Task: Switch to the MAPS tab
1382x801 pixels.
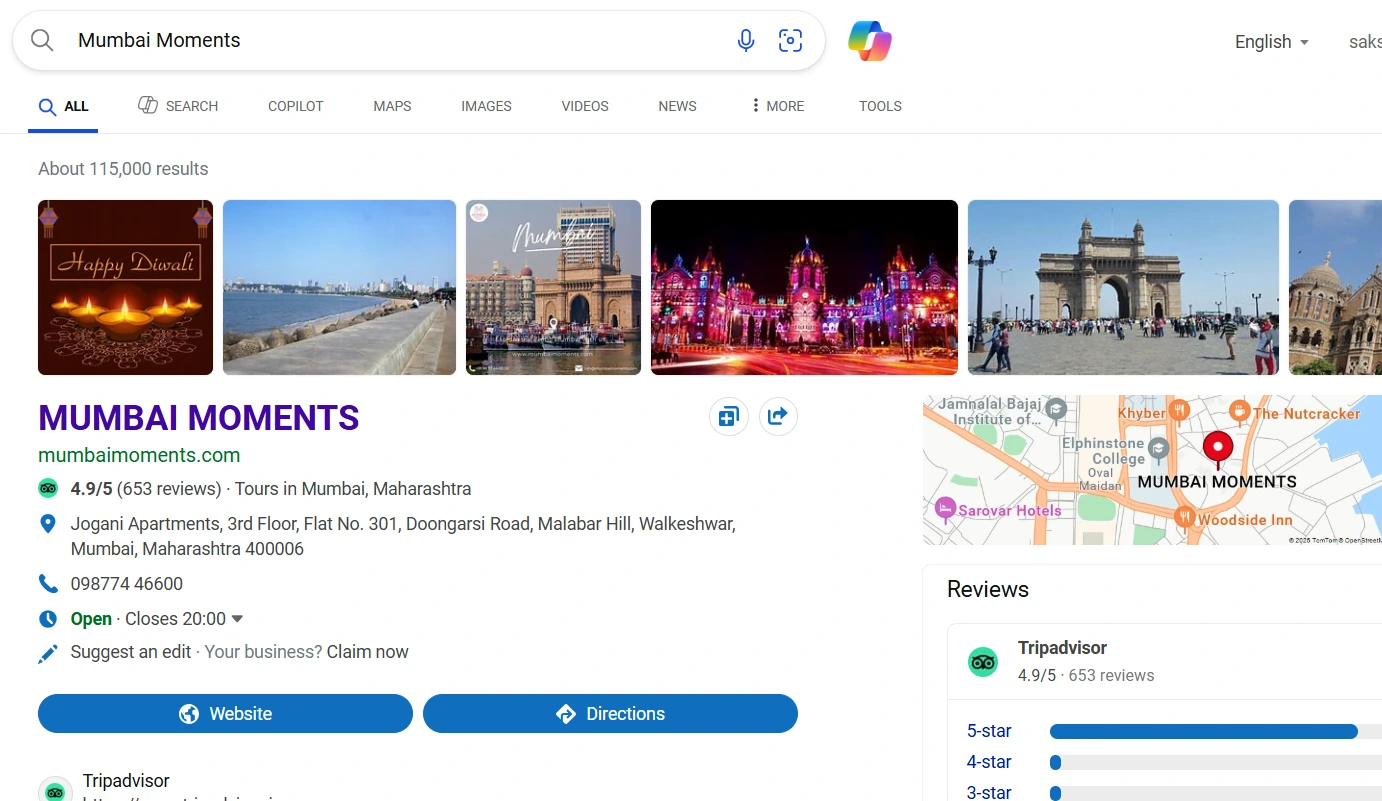Action: pos(391,106)
